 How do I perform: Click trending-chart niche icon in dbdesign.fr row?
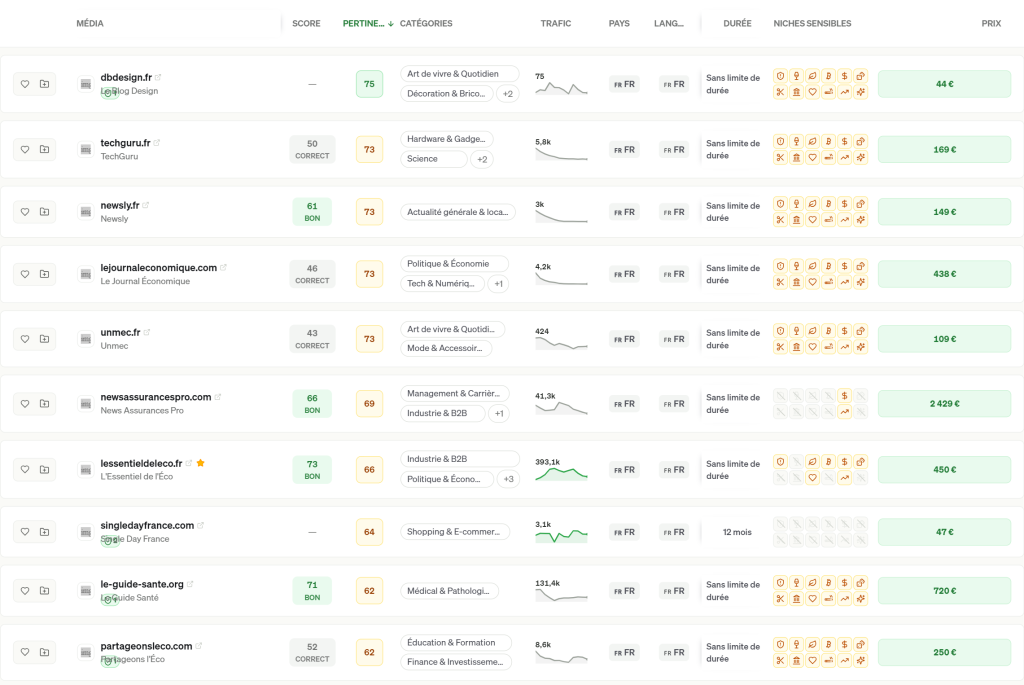[x=844, y=92]
